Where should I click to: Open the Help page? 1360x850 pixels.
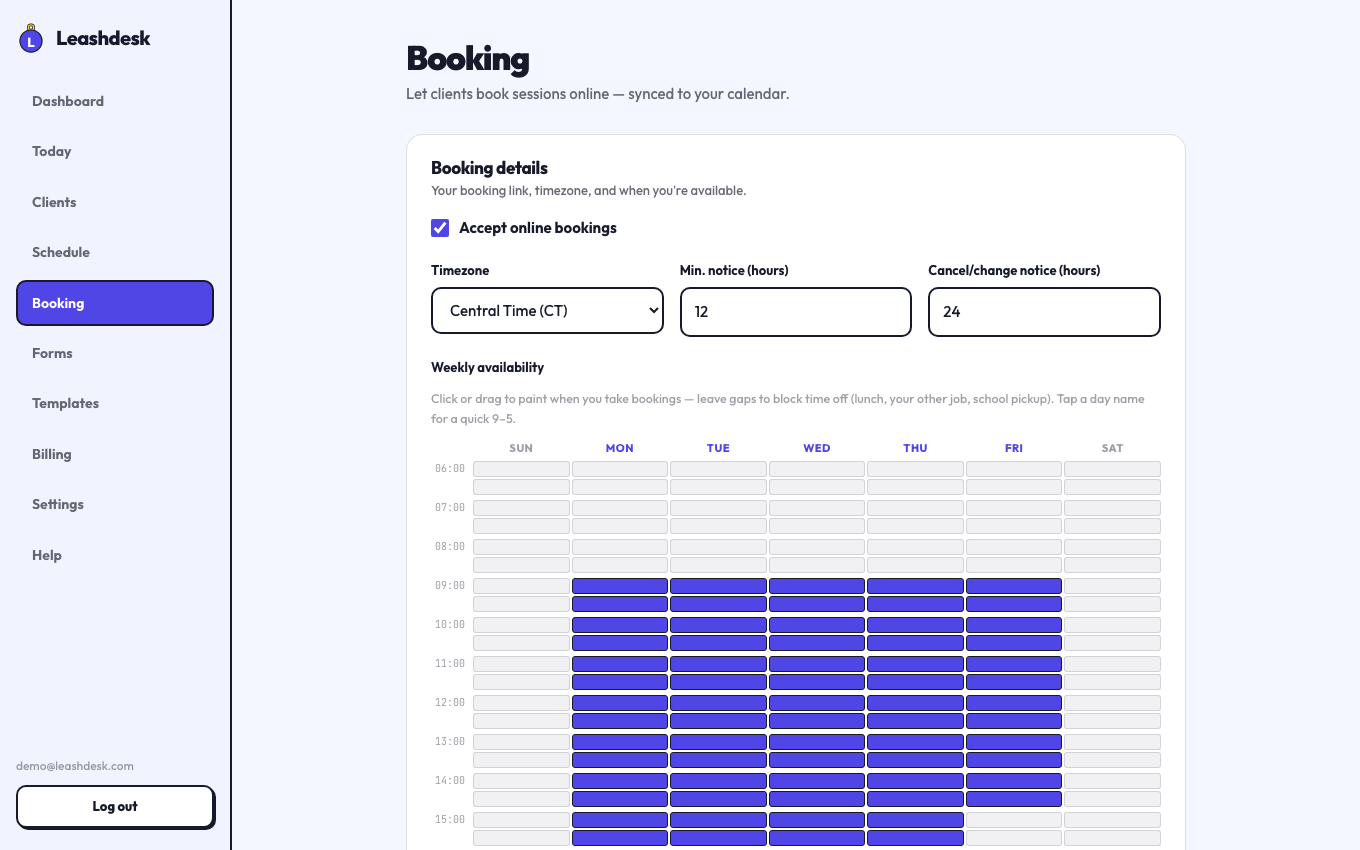(115, 555)
